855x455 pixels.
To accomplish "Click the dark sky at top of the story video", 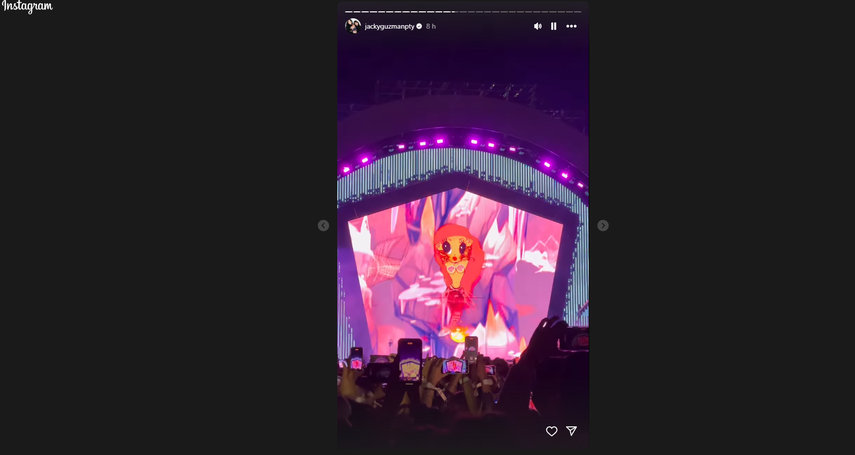I will pos(462,57).
